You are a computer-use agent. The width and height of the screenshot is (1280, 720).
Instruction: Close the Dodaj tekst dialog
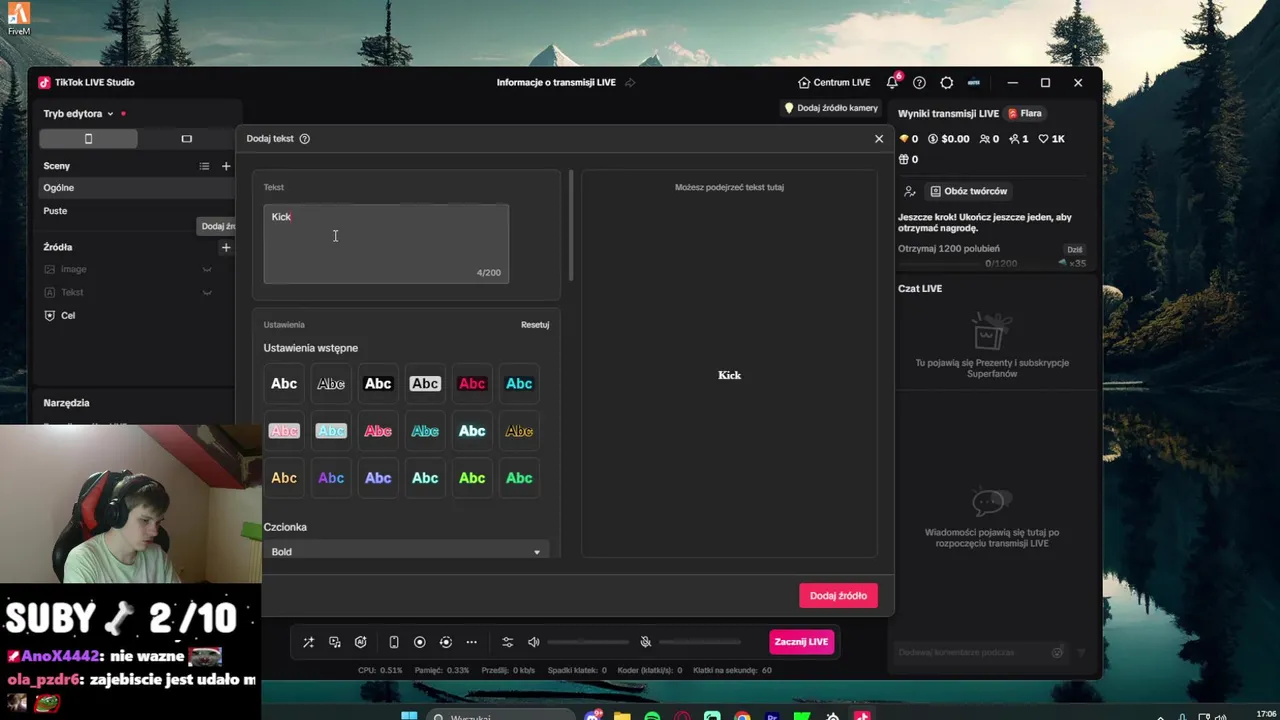point(879,138)
